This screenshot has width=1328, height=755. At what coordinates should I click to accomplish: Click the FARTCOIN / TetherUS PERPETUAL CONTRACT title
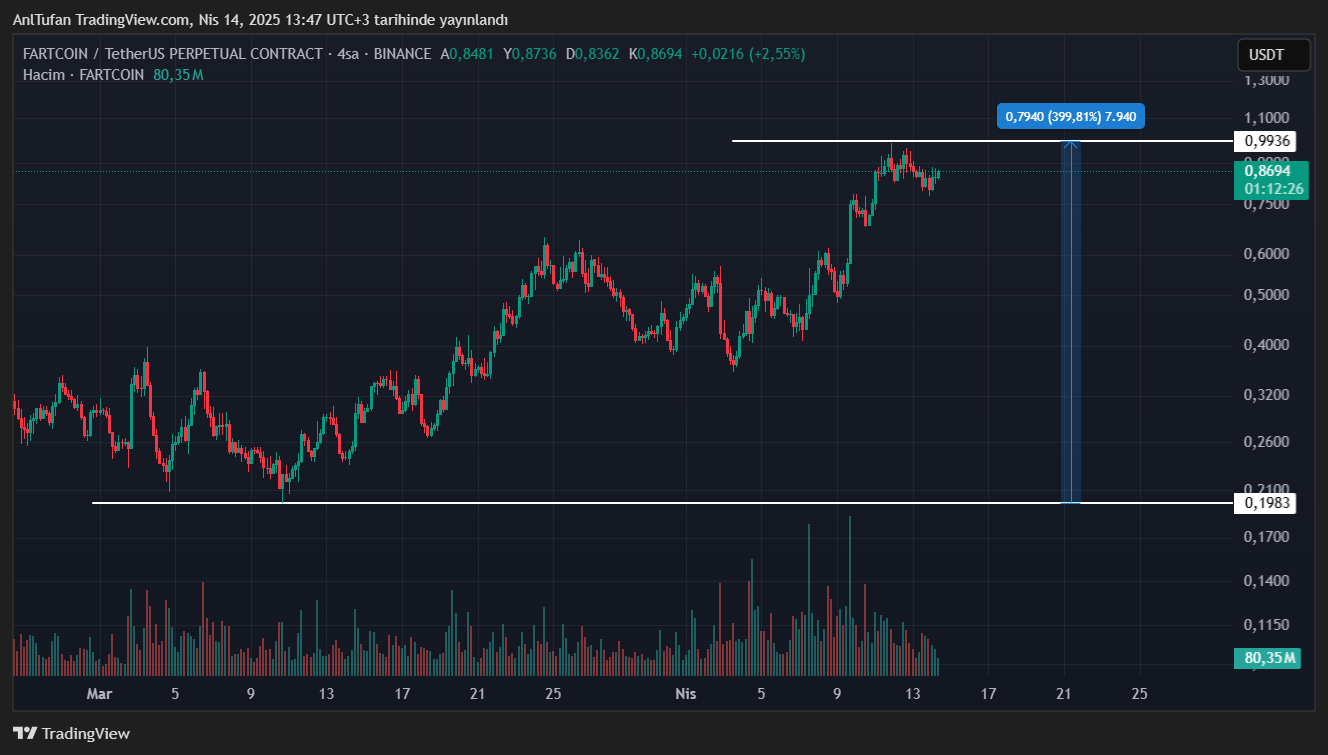172,54
